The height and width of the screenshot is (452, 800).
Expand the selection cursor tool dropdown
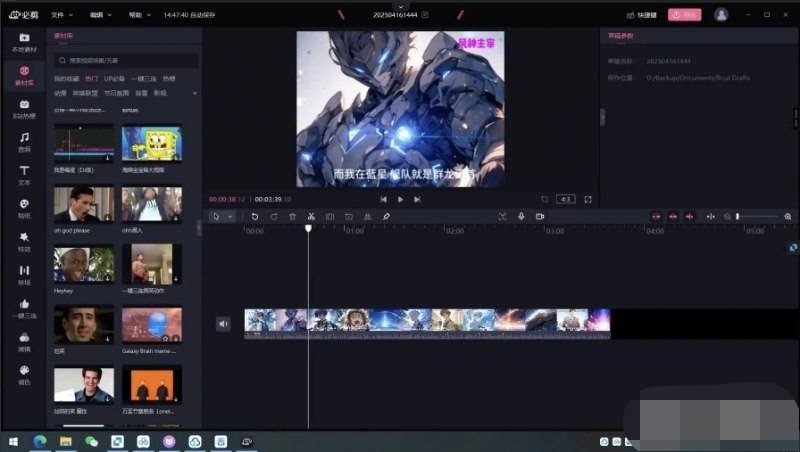coord(230,216)
